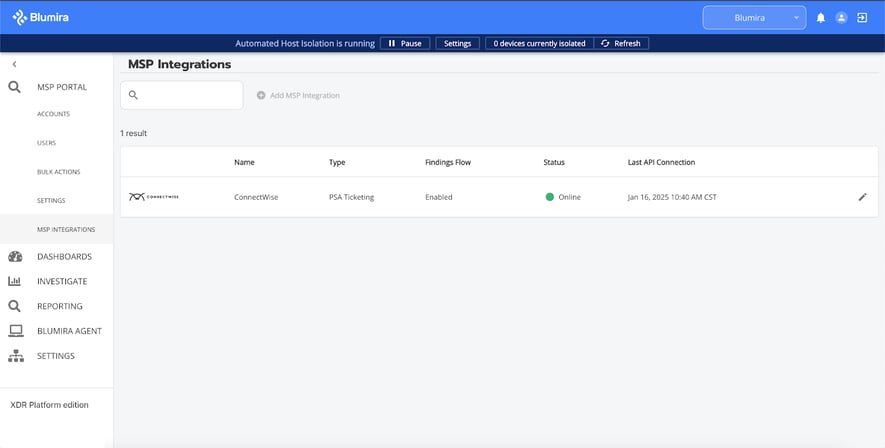Refresh the isolated devices count
This screenshot has height=448, width=885.
621,44
